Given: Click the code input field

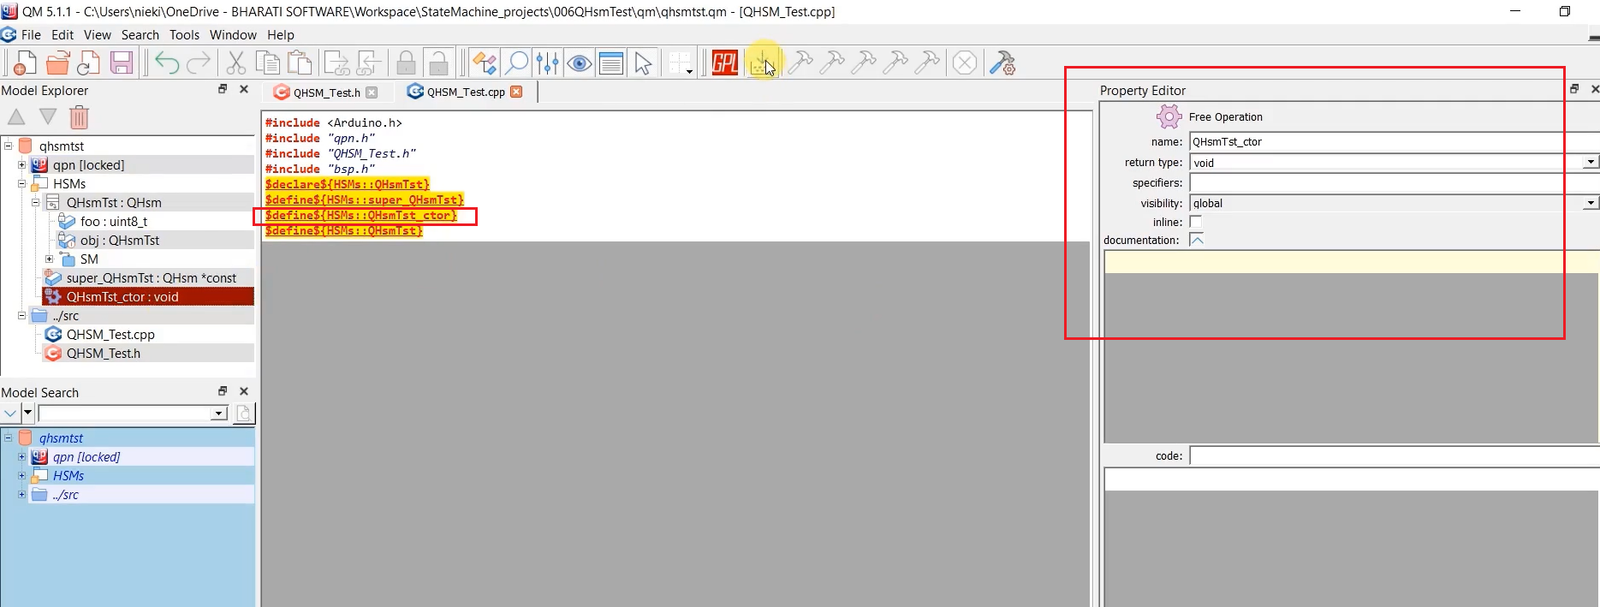Looking at the screenshot, I should tap(1393, 456).
